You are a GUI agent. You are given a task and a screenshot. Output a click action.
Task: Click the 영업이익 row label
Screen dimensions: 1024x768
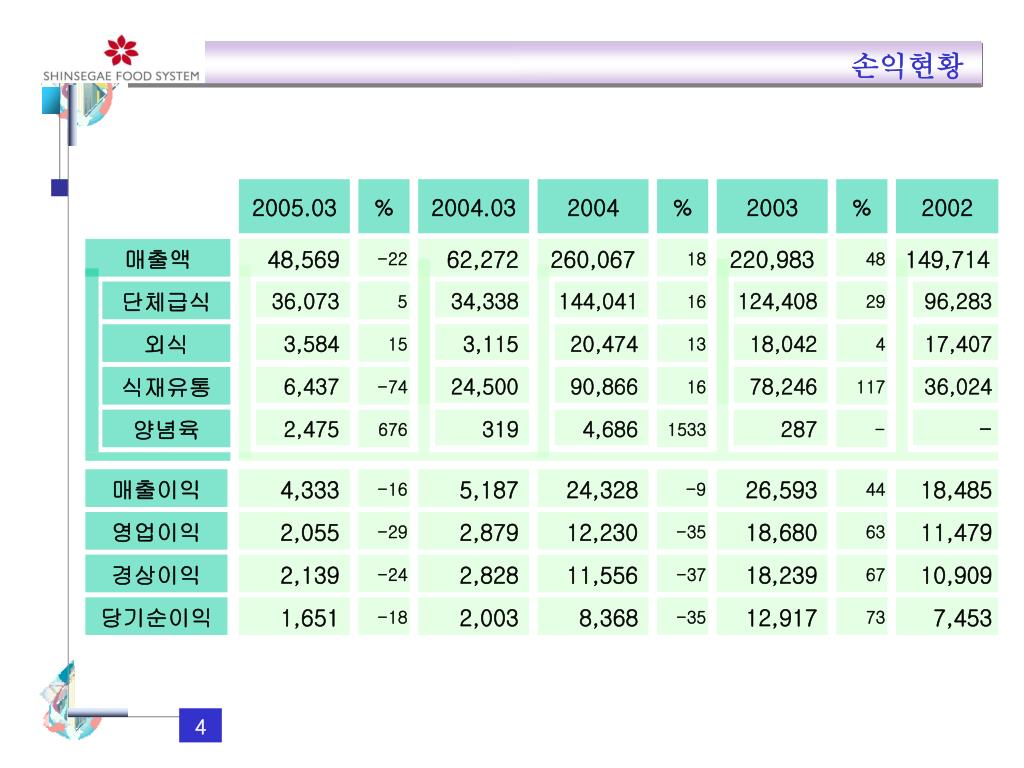[156, 532]
